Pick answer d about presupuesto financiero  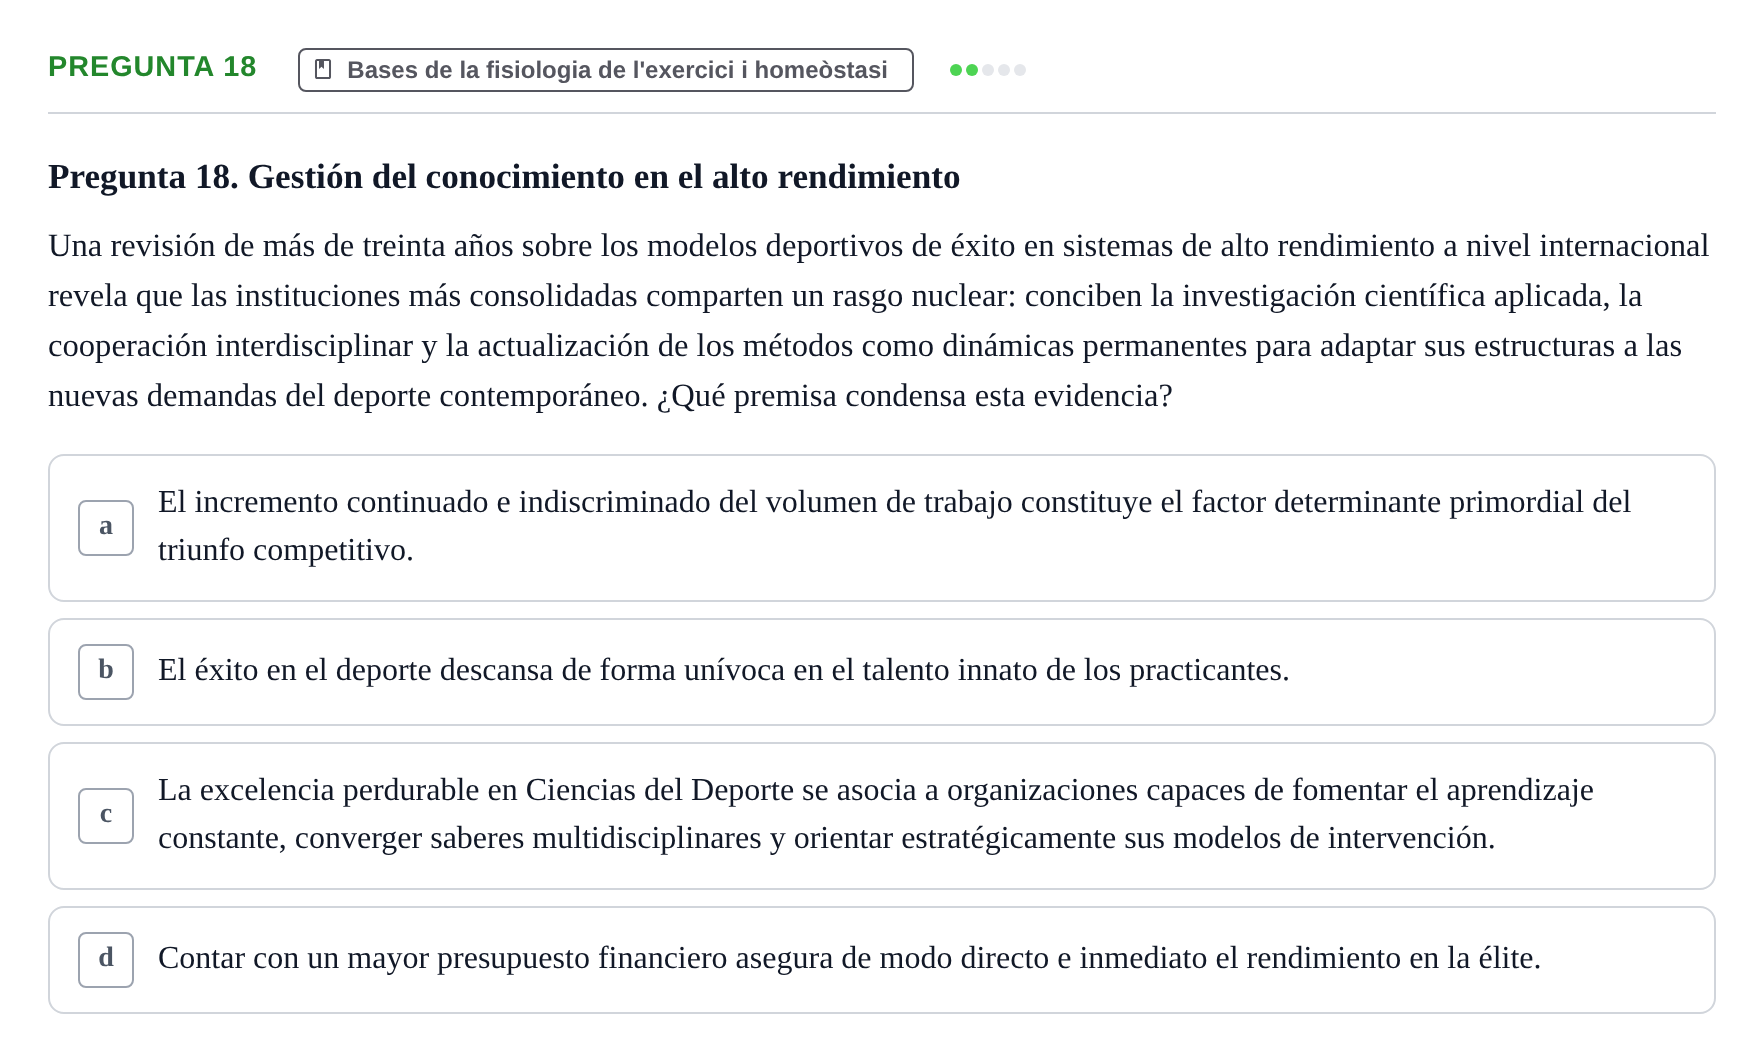(x=881, y=960)
